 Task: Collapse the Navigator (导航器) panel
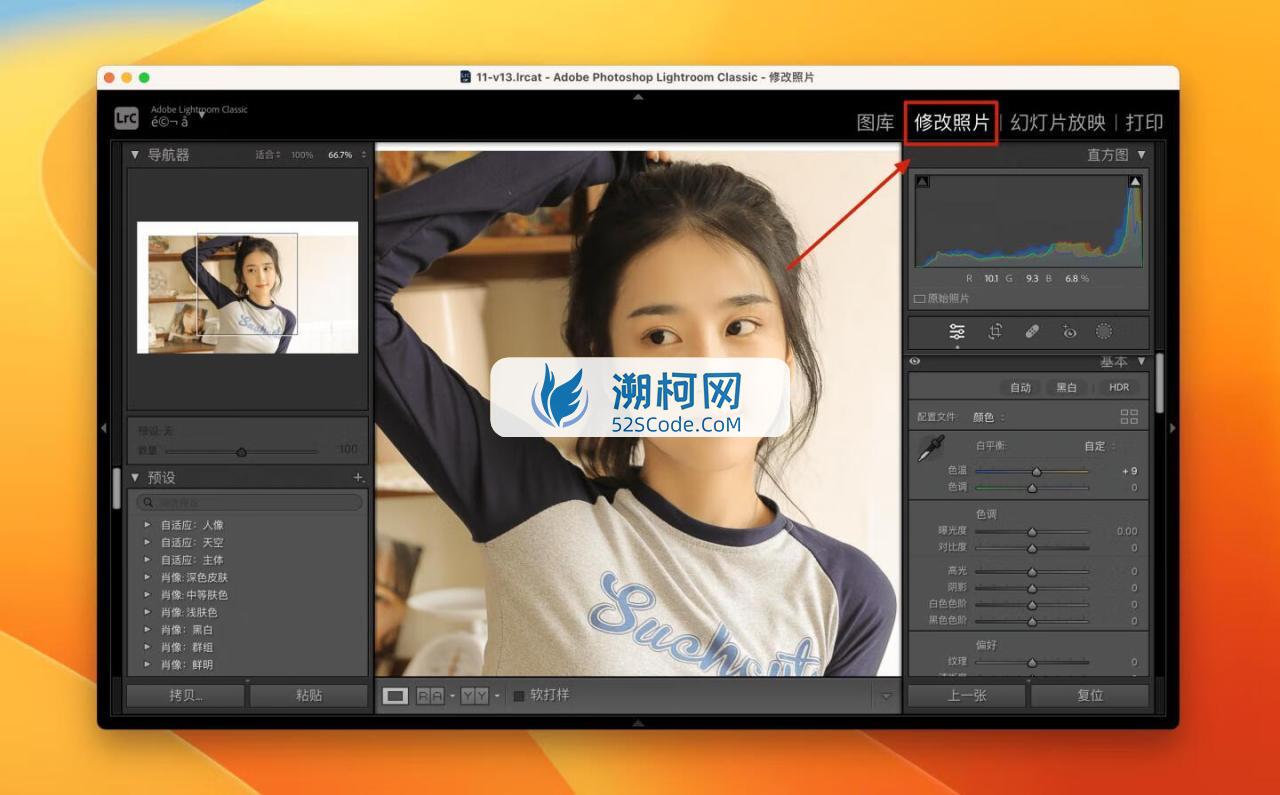pyautogui.click(x=135, y=155)
